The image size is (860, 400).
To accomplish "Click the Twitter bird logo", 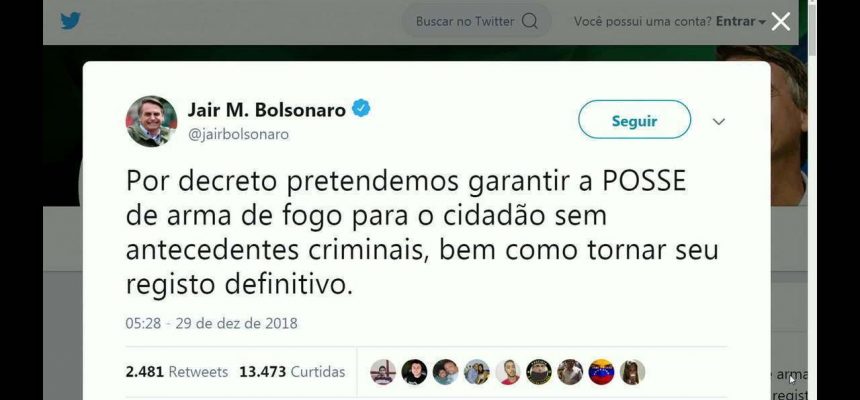I will tap(70, 21).
